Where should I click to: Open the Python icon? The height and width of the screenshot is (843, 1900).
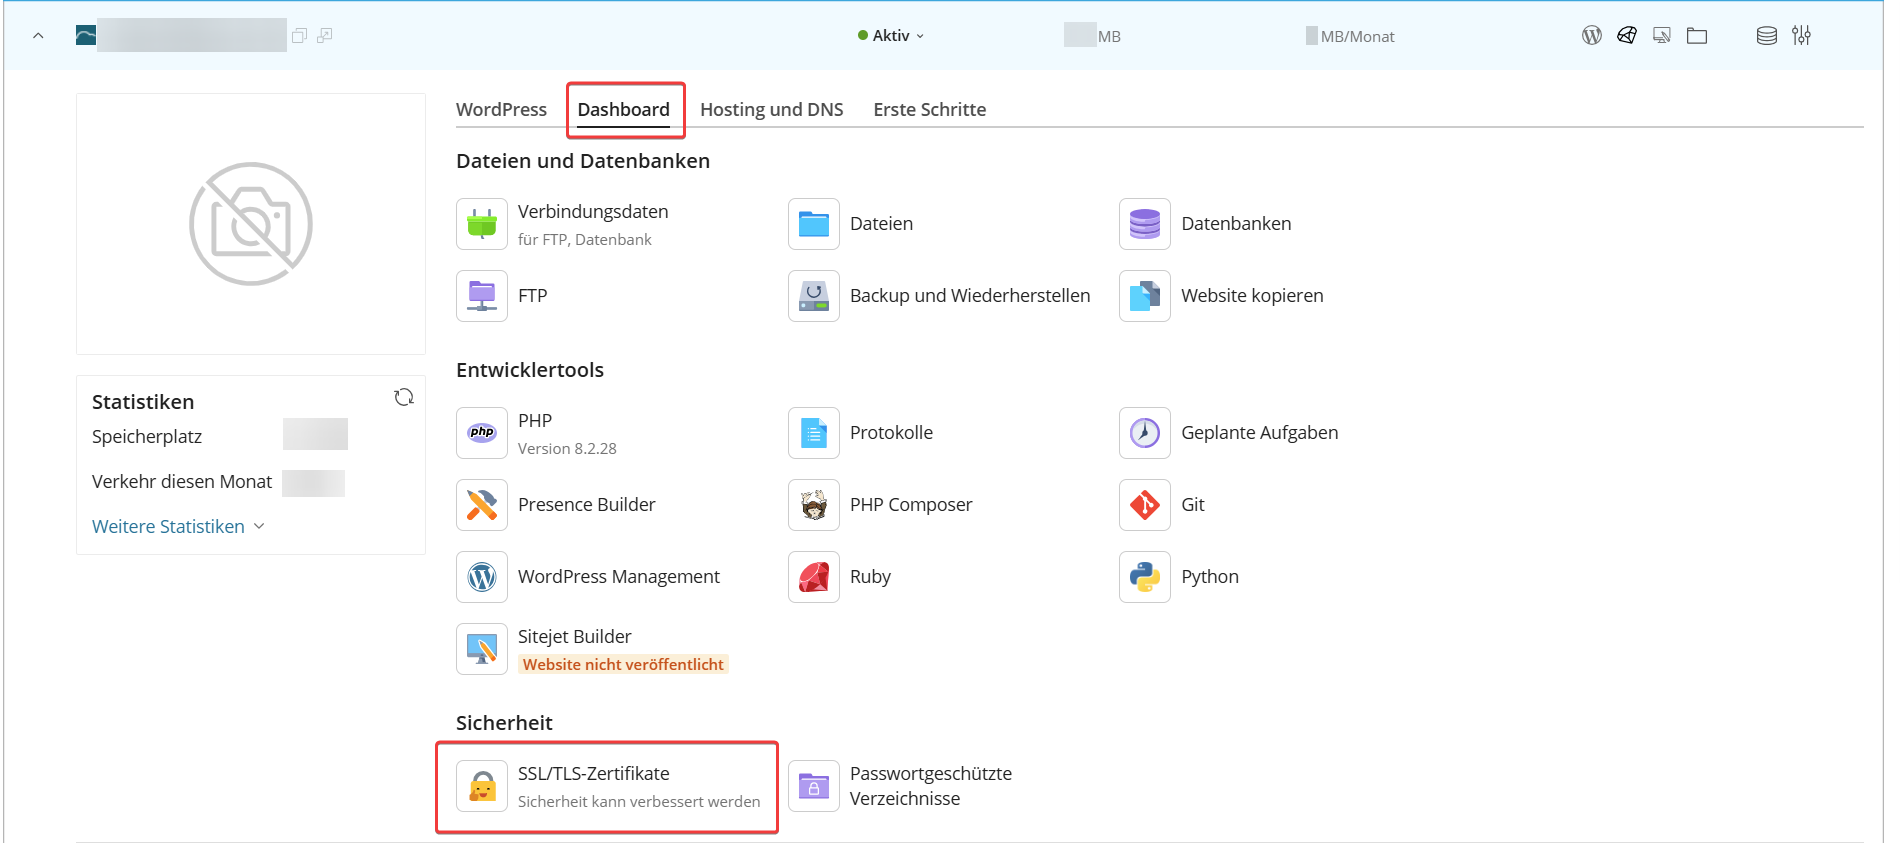1145,577
